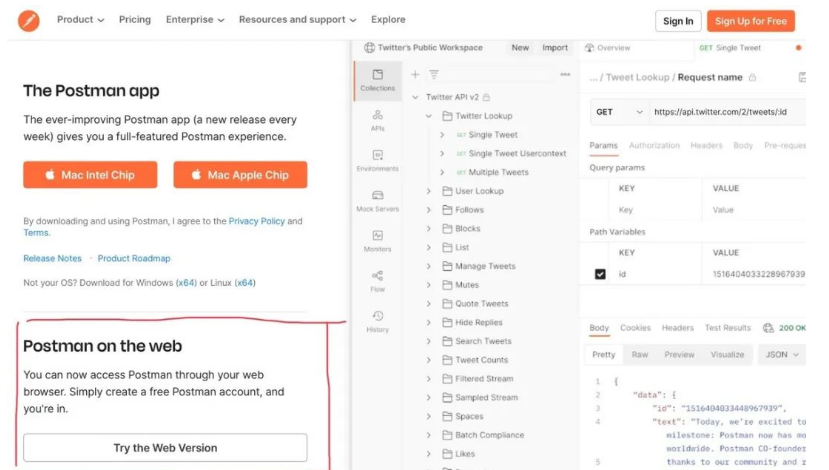Click the documentation icon at request header right

[802, 77]
